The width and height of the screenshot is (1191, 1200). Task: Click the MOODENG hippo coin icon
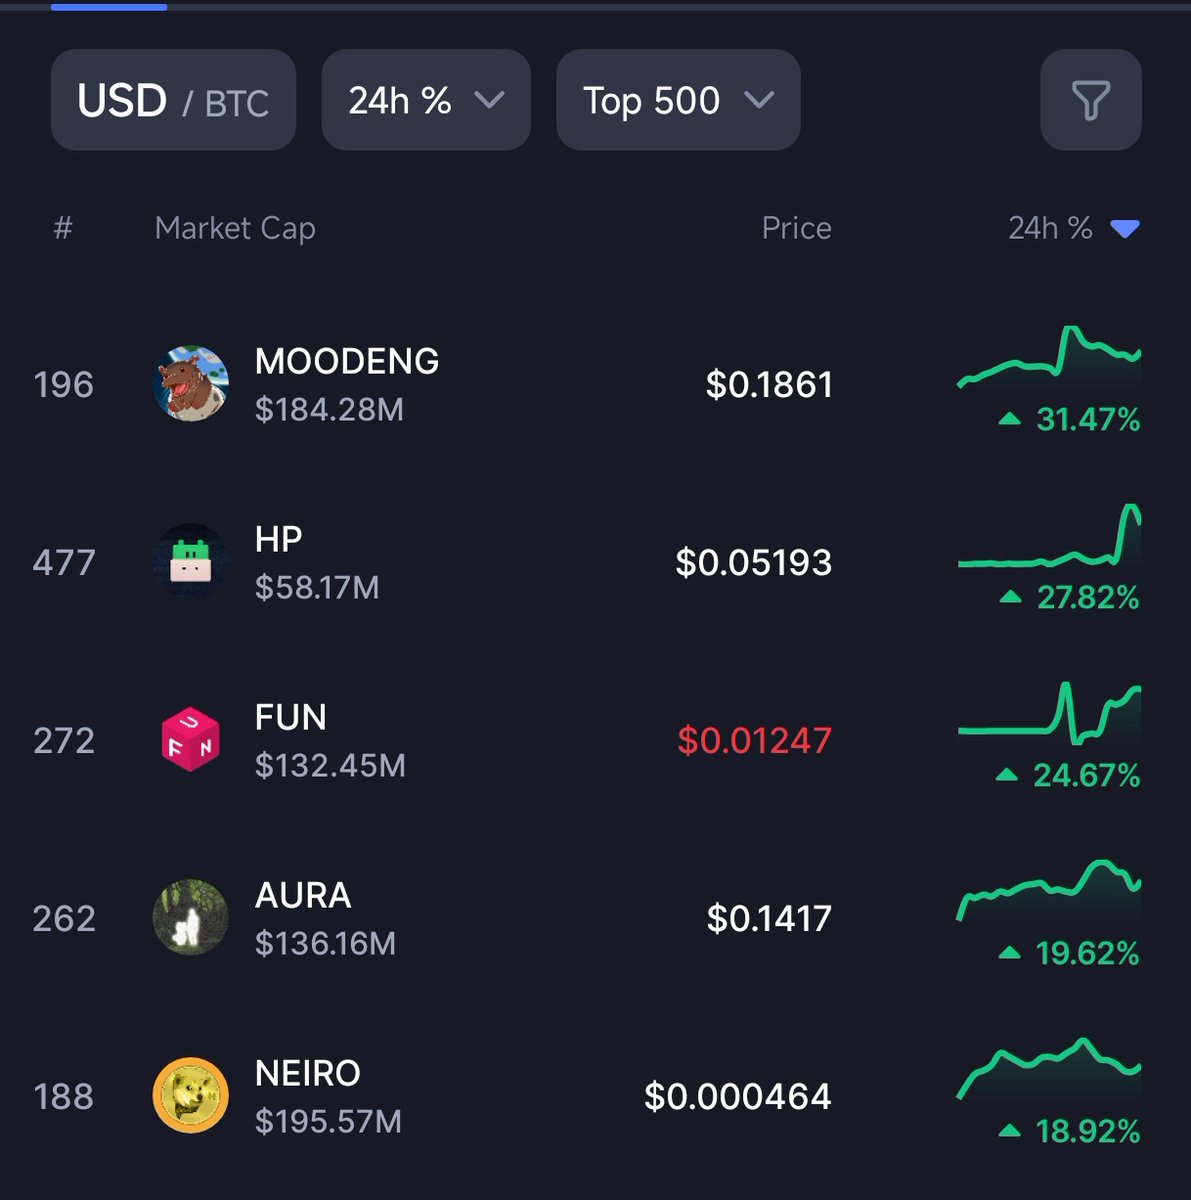click(x=191, y=384)
